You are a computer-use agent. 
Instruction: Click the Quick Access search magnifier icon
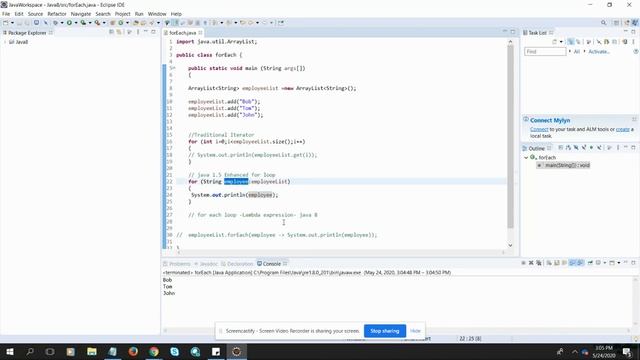(x=603, y=23)
